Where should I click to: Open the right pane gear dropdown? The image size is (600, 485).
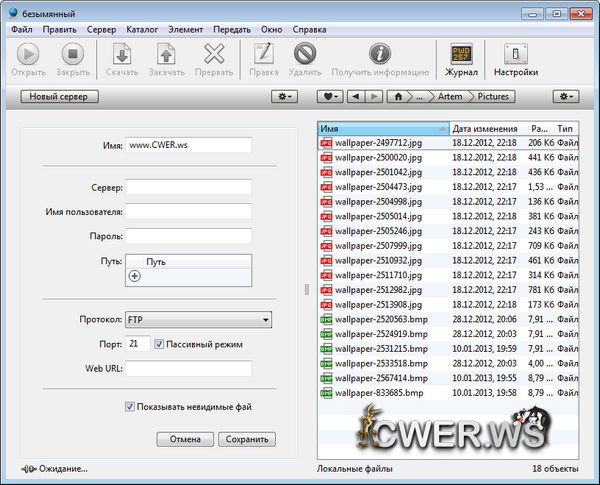(x=566, y=96)
